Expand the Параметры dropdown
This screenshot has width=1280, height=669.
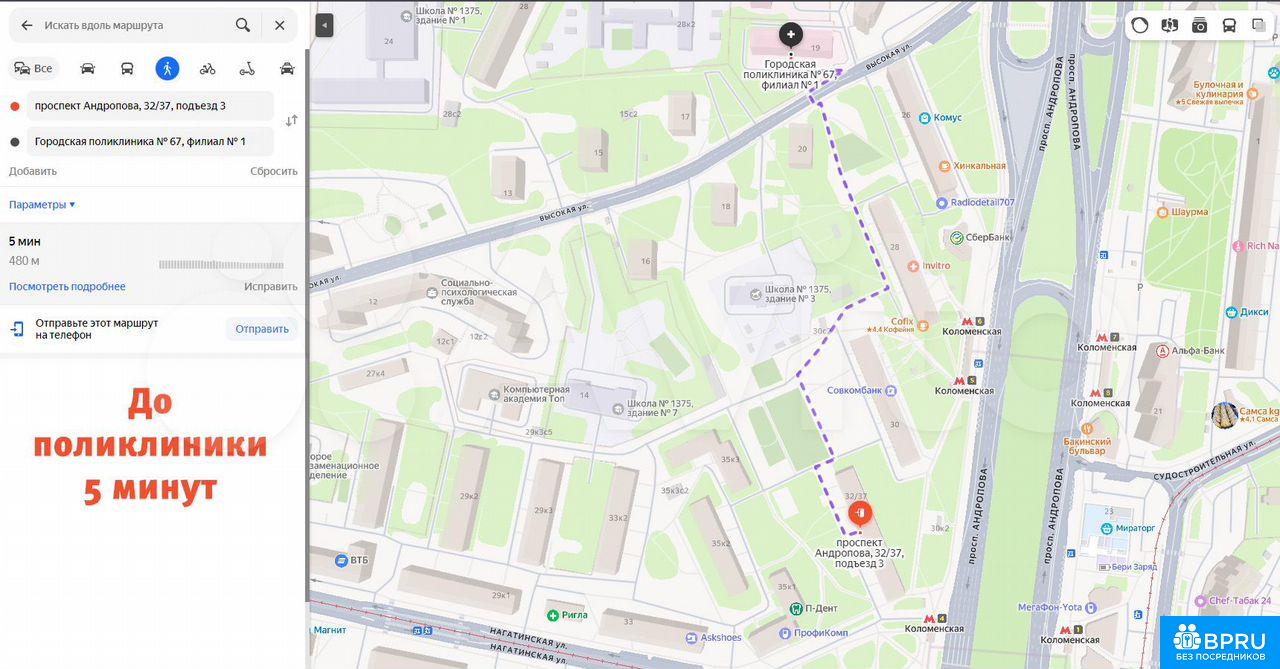[x=42, y=204]
